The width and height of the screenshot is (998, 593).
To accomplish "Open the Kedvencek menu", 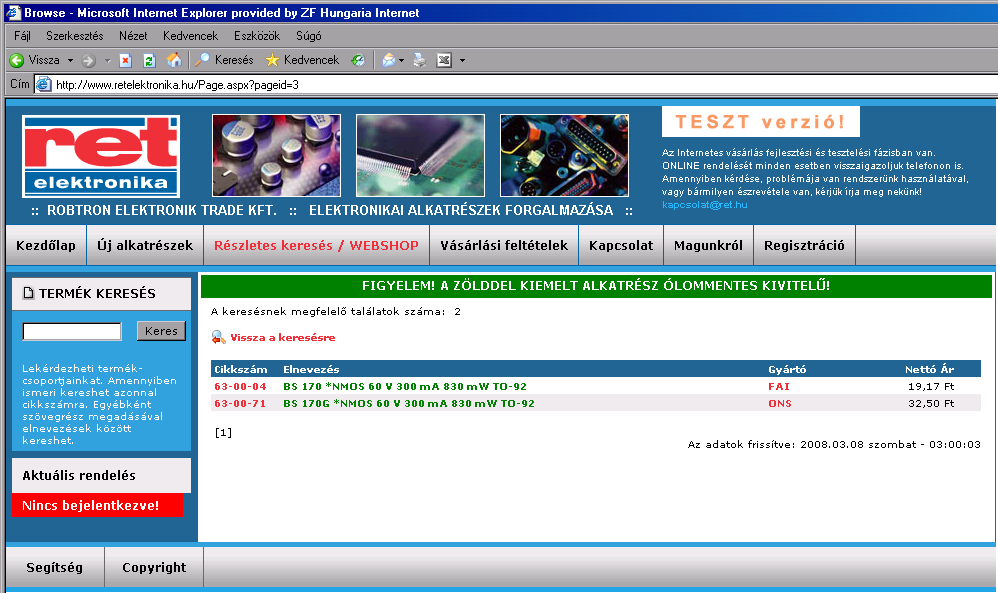I will pos(190,36).
